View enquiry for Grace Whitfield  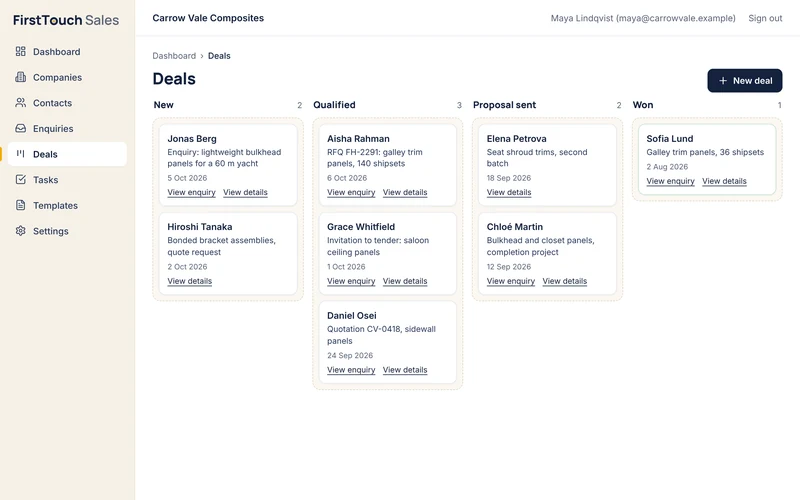(x=351, y=281)
